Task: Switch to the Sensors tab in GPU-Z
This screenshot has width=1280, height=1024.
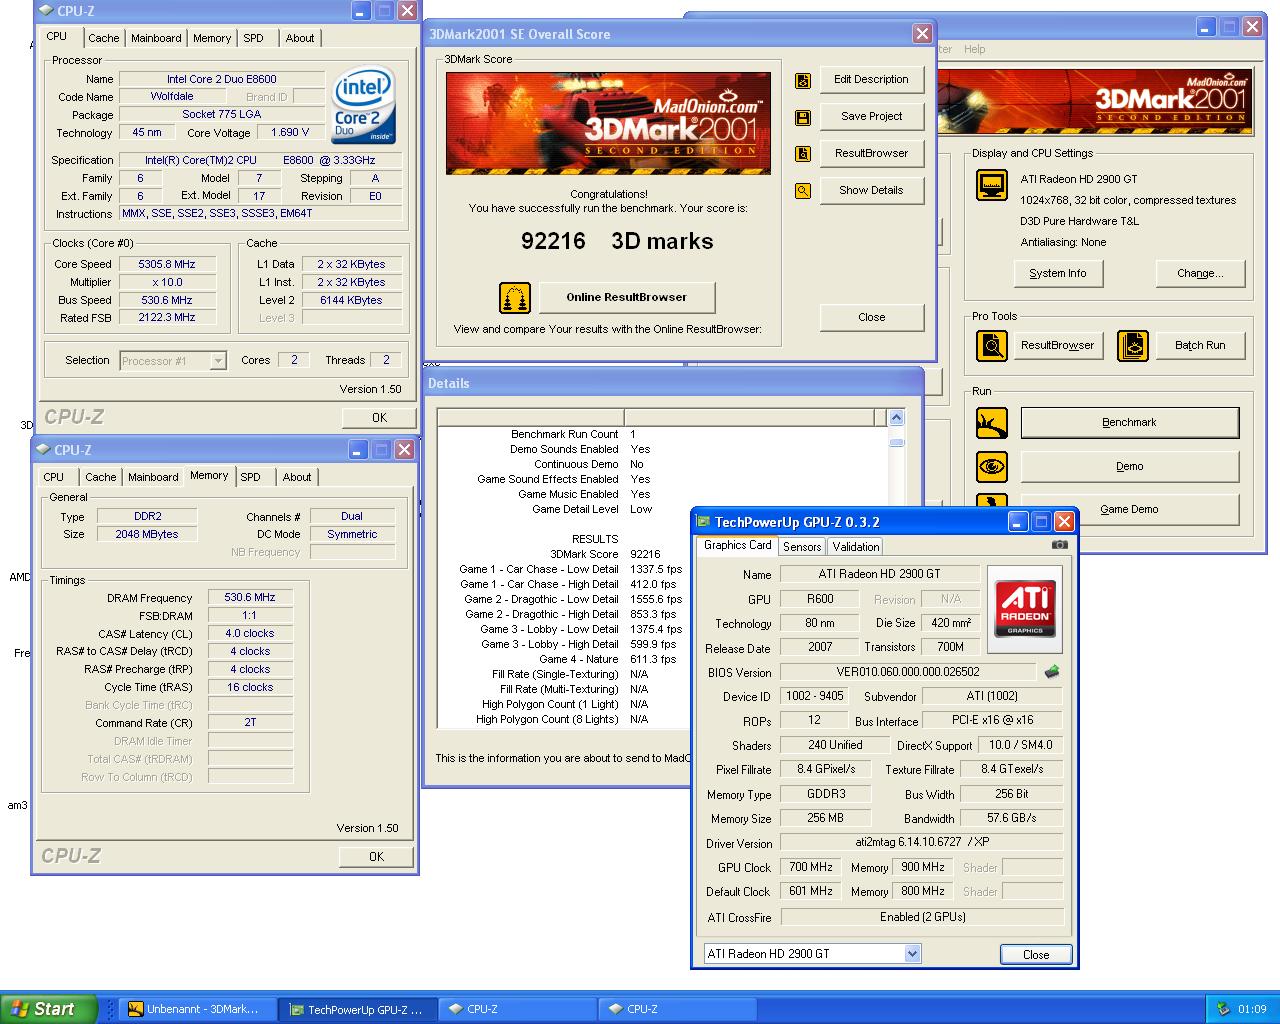Action: (x=802, y=547)
